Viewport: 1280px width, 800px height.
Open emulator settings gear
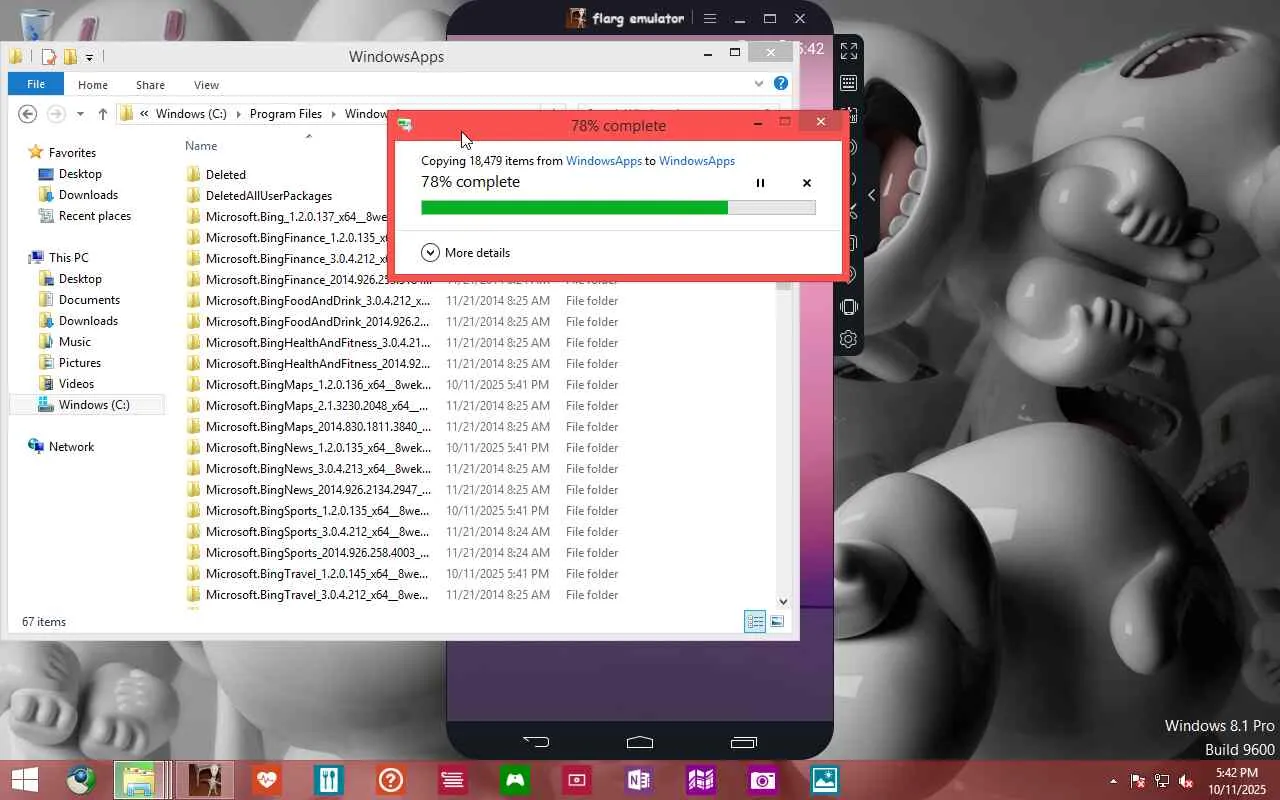coord(848,339)
